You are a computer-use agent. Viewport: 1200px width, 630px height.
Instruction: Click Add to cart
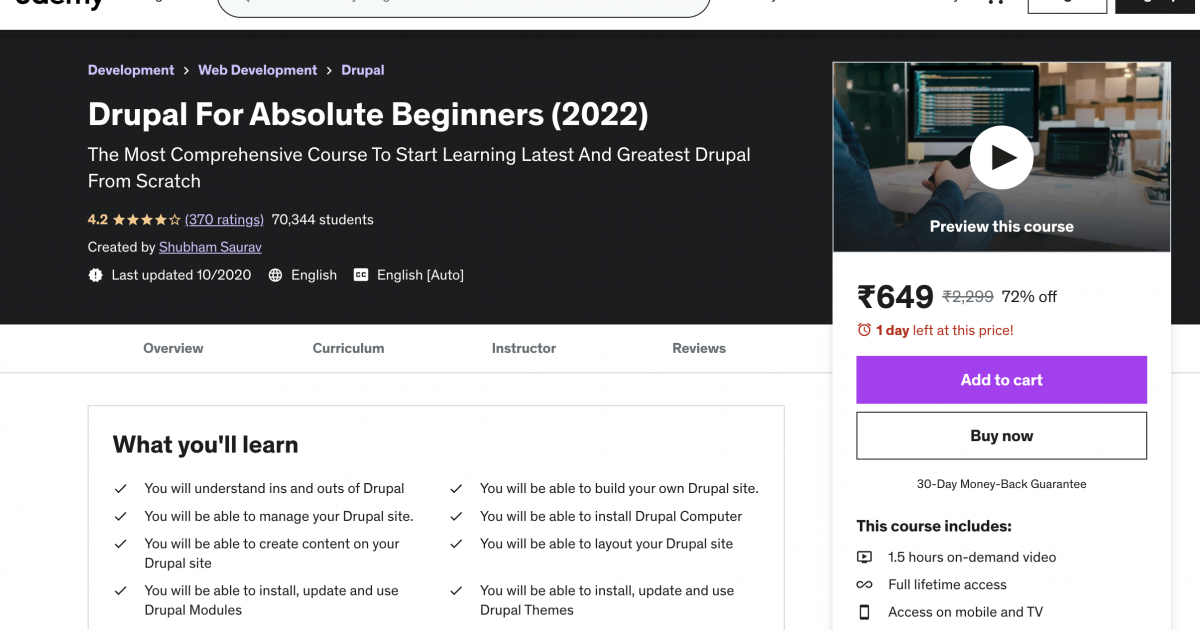1001,380
